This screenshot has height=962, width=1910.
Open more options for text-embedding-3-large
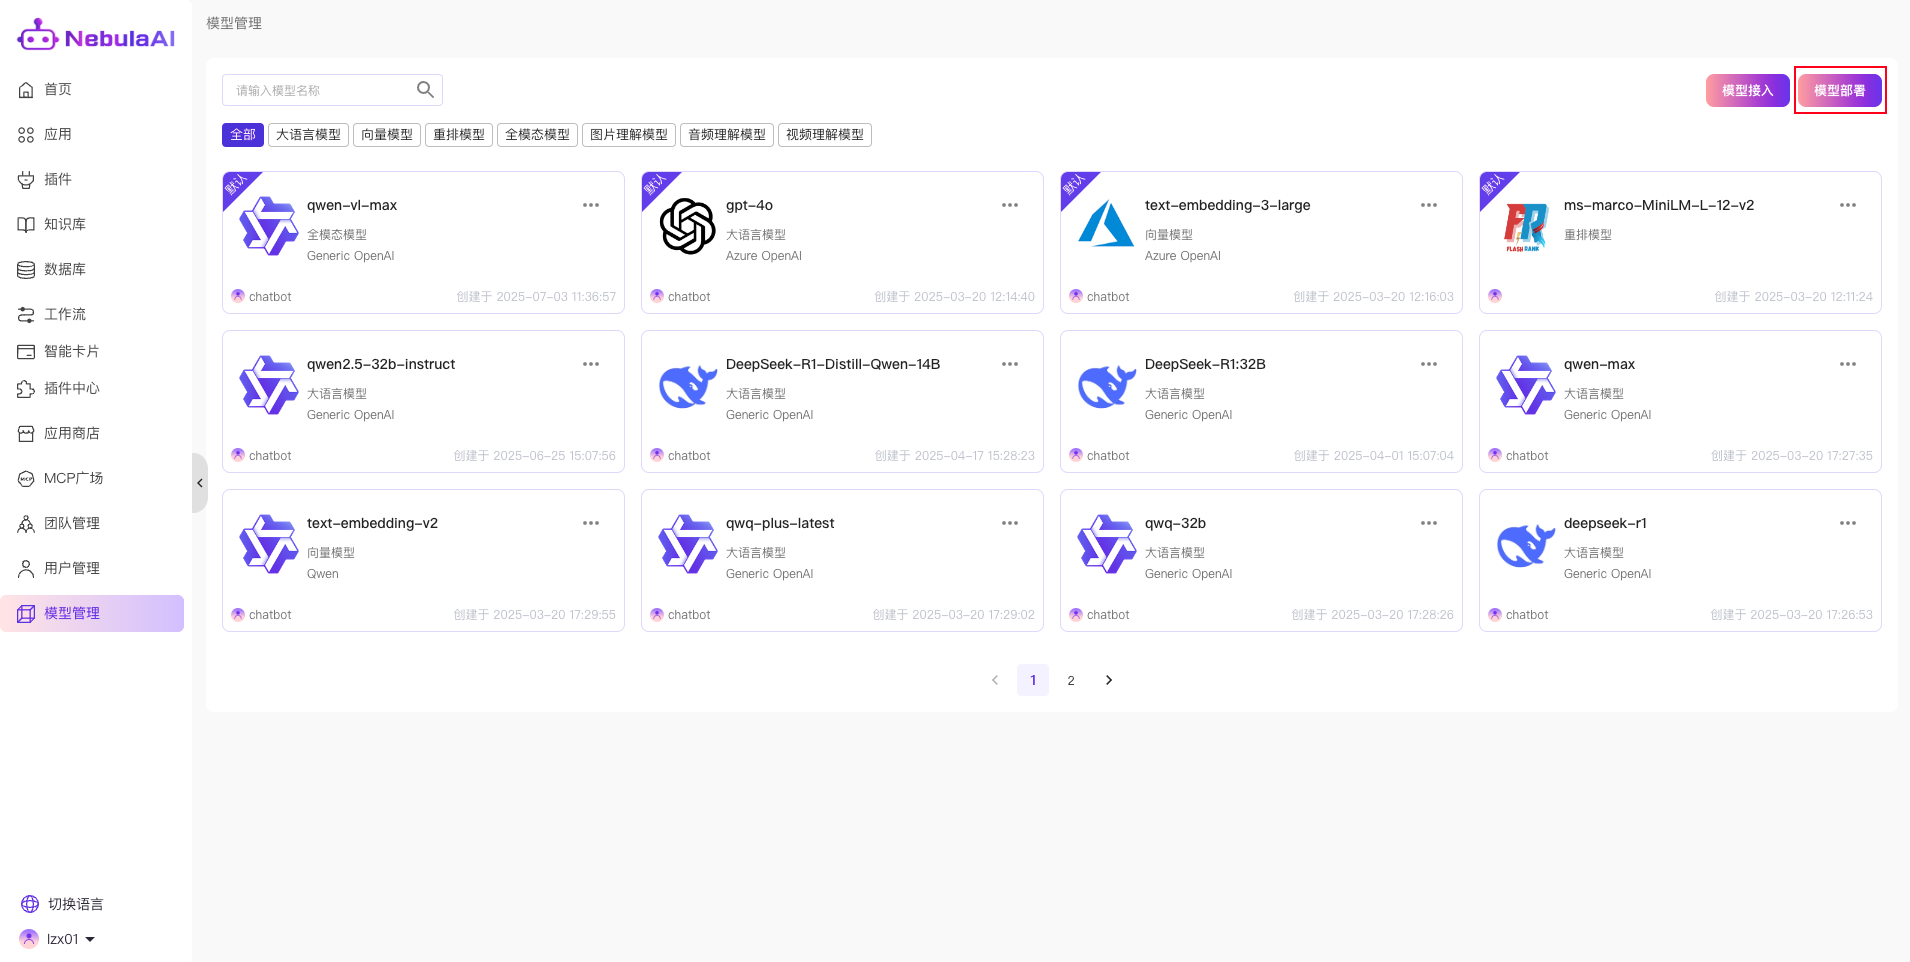pyautogui.click(x=1429, y=205)
